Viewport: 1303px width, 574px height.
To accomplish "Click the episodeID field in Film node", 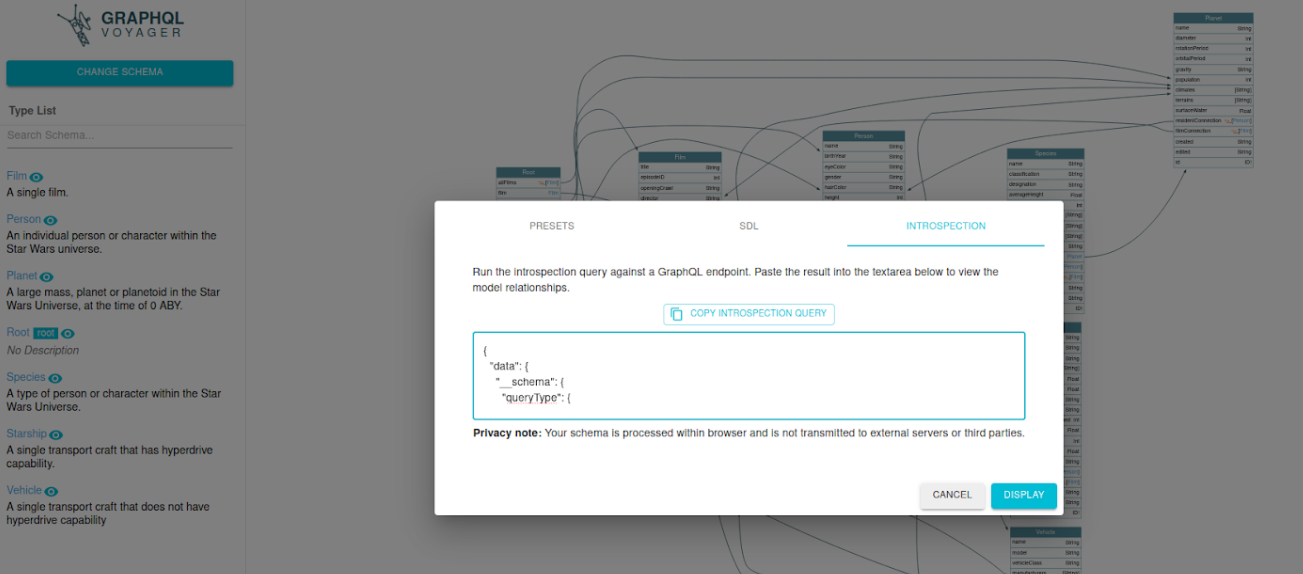I will [680, 178].
